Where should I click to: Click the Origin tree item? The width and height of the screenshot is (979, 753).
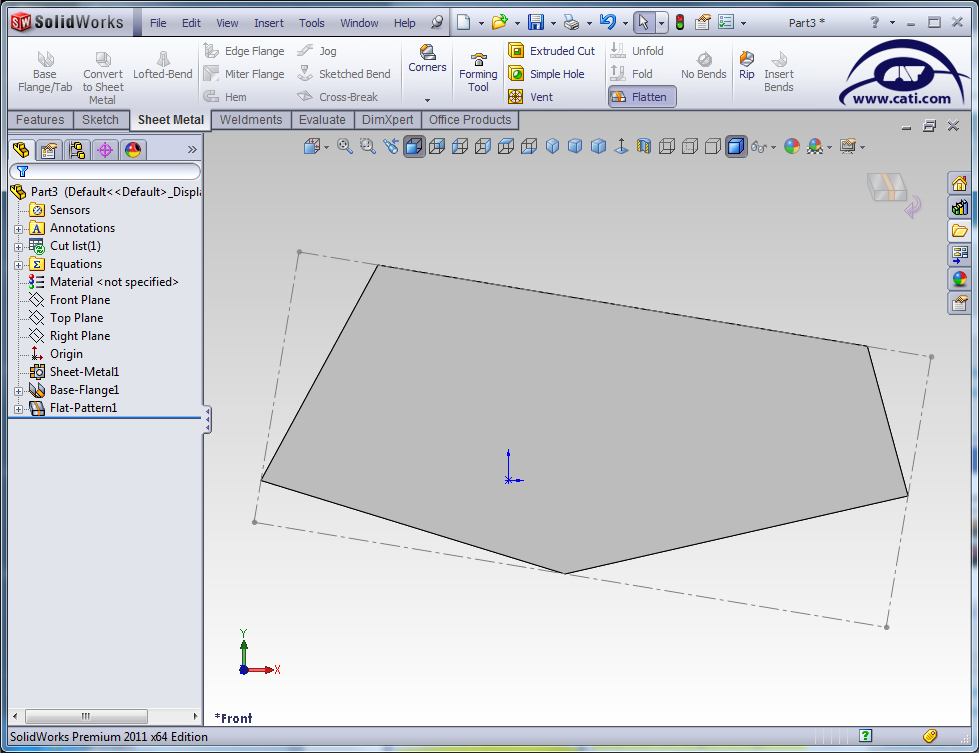pyautogui.click(x=56, y=354)
